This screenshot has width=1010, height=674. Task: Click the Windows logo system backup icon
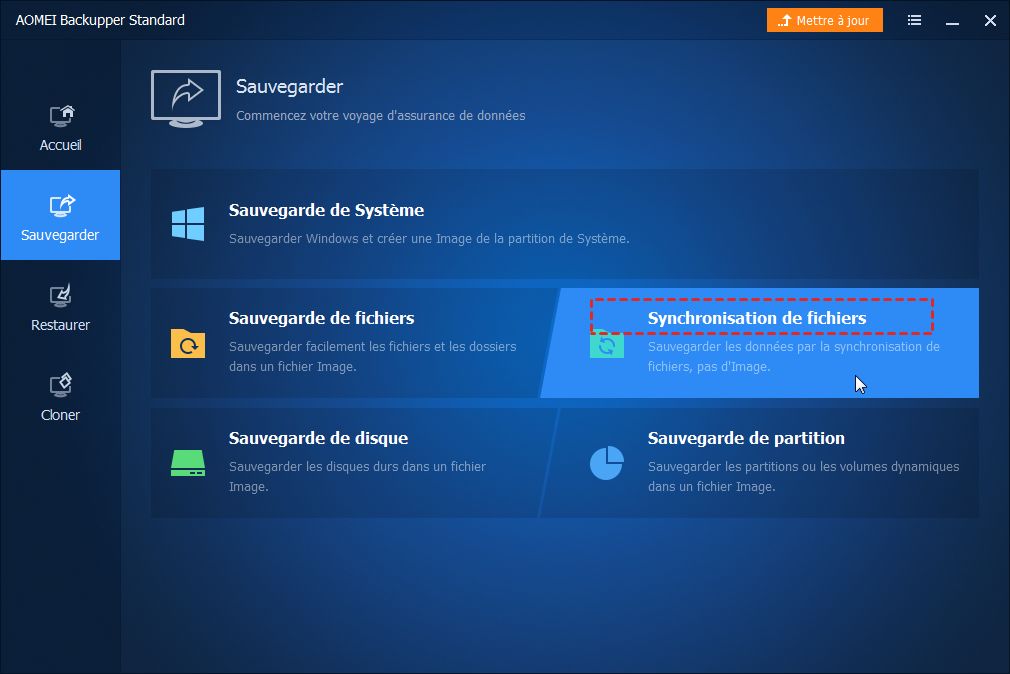point(188,224)
